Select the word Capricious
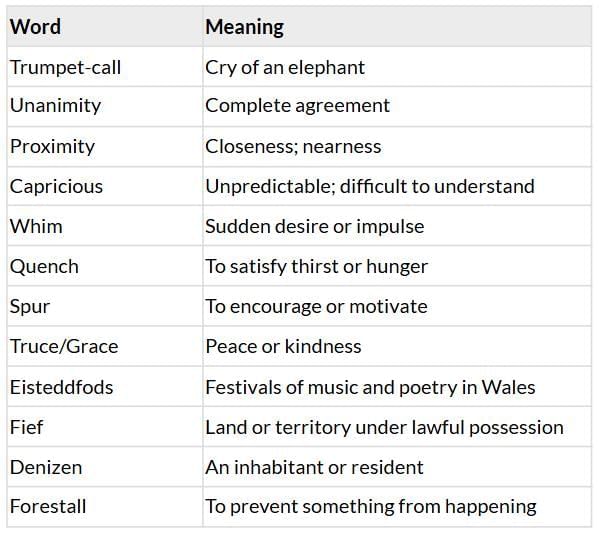599x536 pixels. [x=57, y=187]
